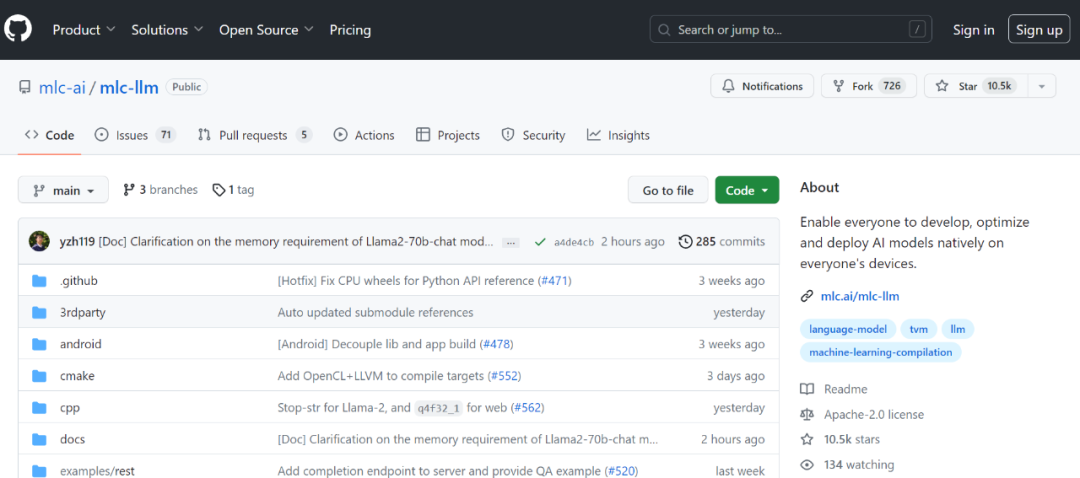Click the Sign up button
This screenshot has height=478, width=1080.
tap(1039, 30)
